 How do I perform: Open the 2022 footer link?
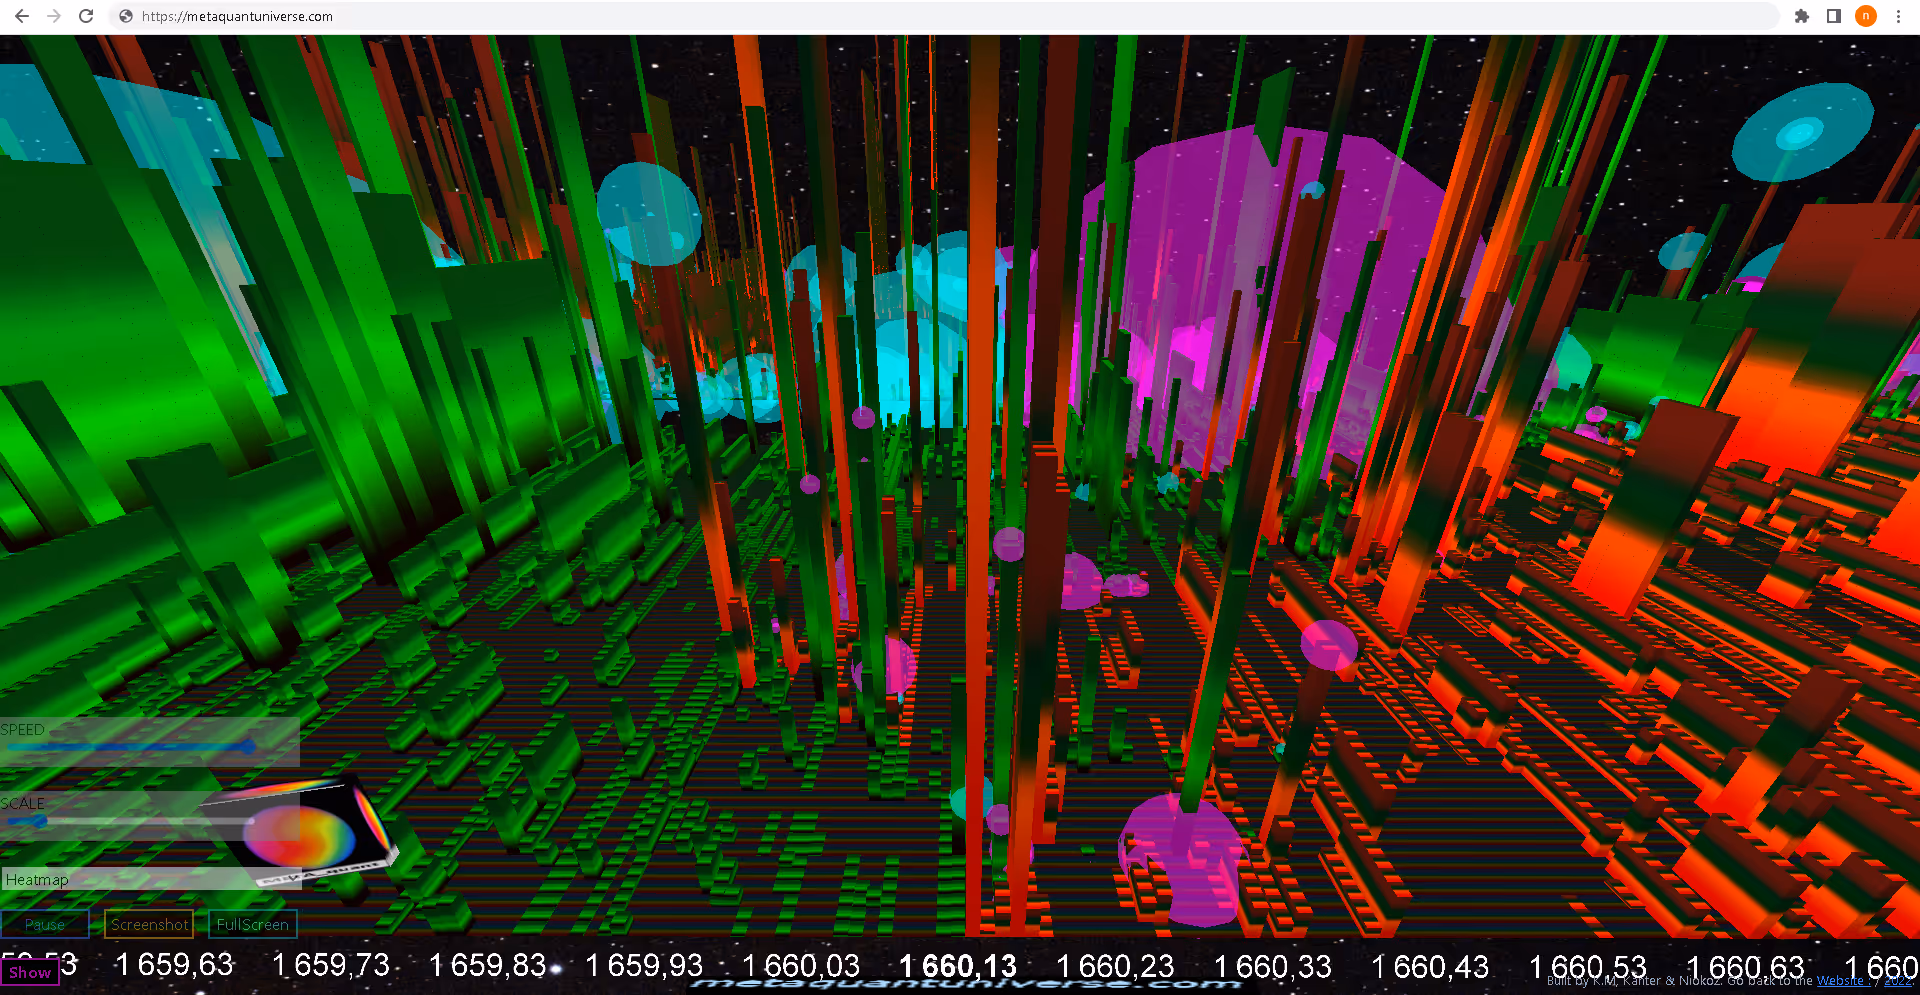(1897, 981)
